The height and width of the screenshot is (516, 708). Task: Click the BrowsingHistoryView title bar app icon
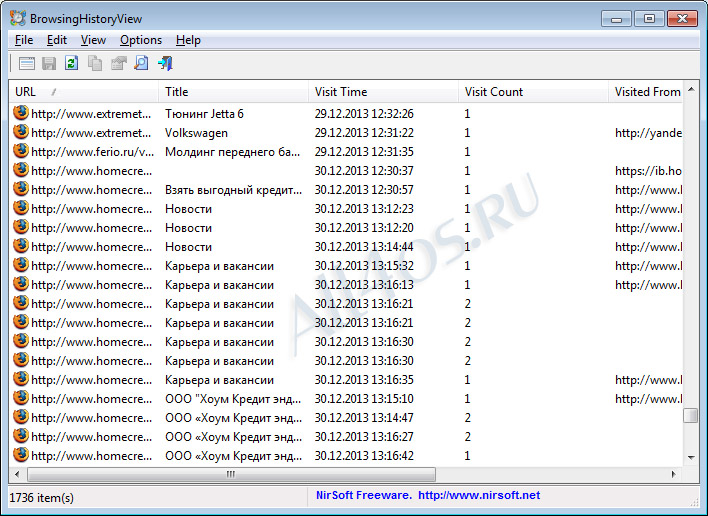coord(18,18)
